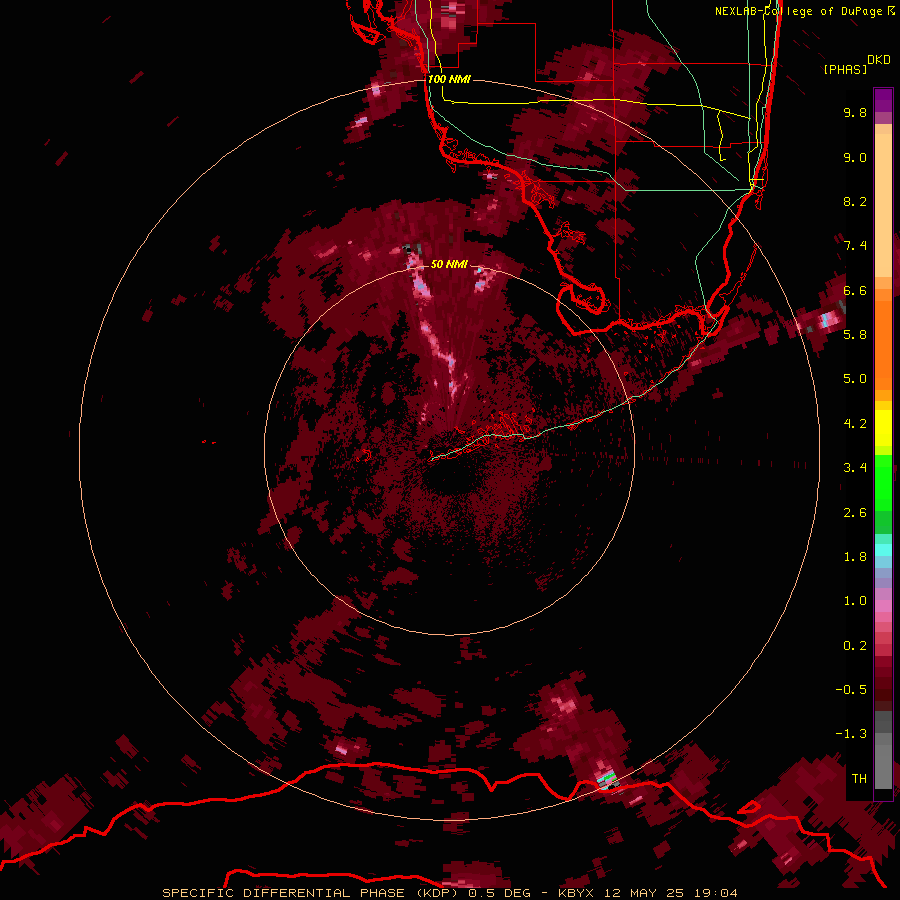Click the 19:04 timestamp in caption
Image resolution: width=900 pixels, height=900 pixels.
[x=718, y=893]
